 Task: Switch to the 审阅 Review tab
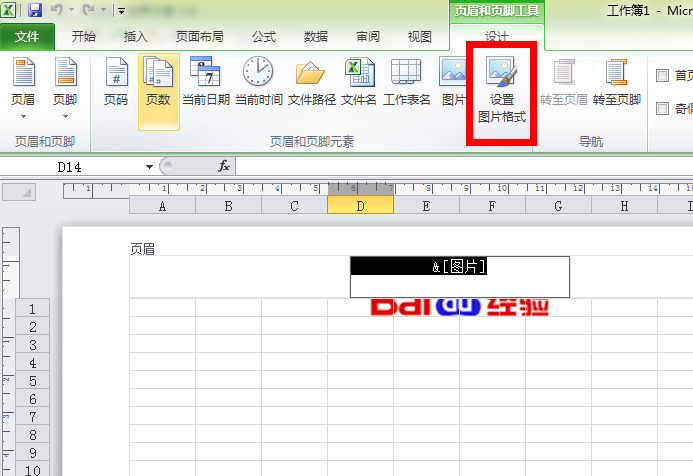(368, 36)
